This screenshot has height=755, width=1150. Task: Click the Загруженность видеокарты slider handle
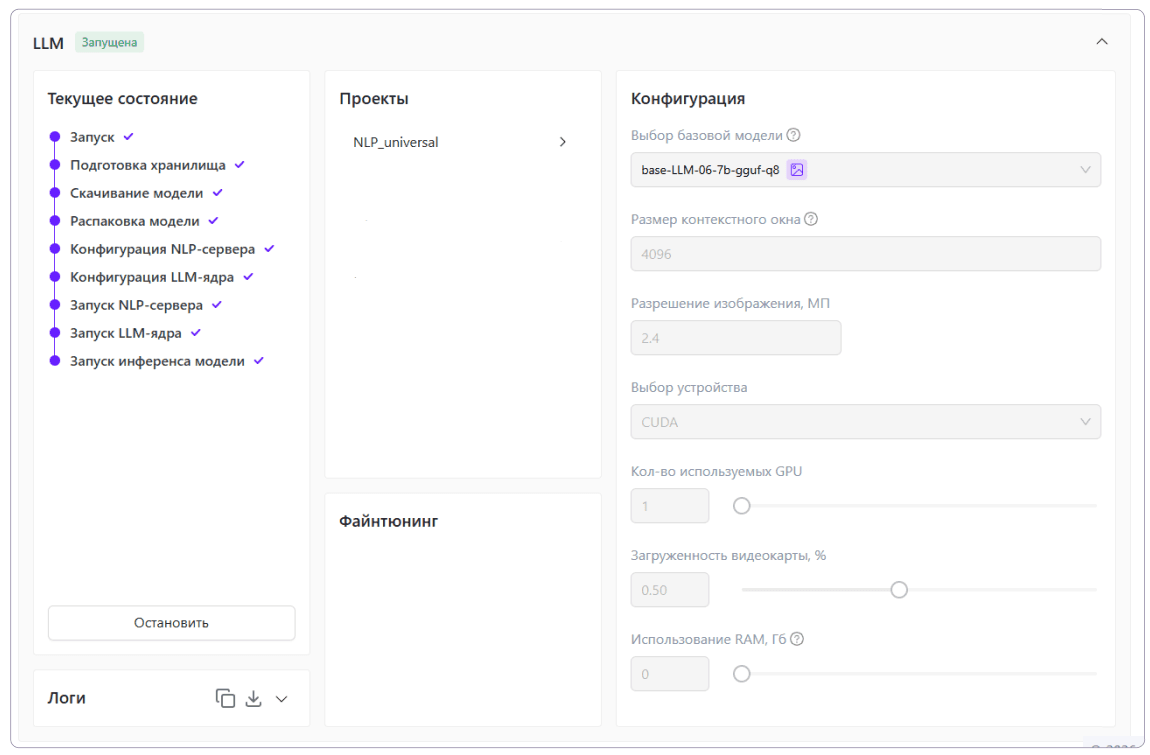899,590
